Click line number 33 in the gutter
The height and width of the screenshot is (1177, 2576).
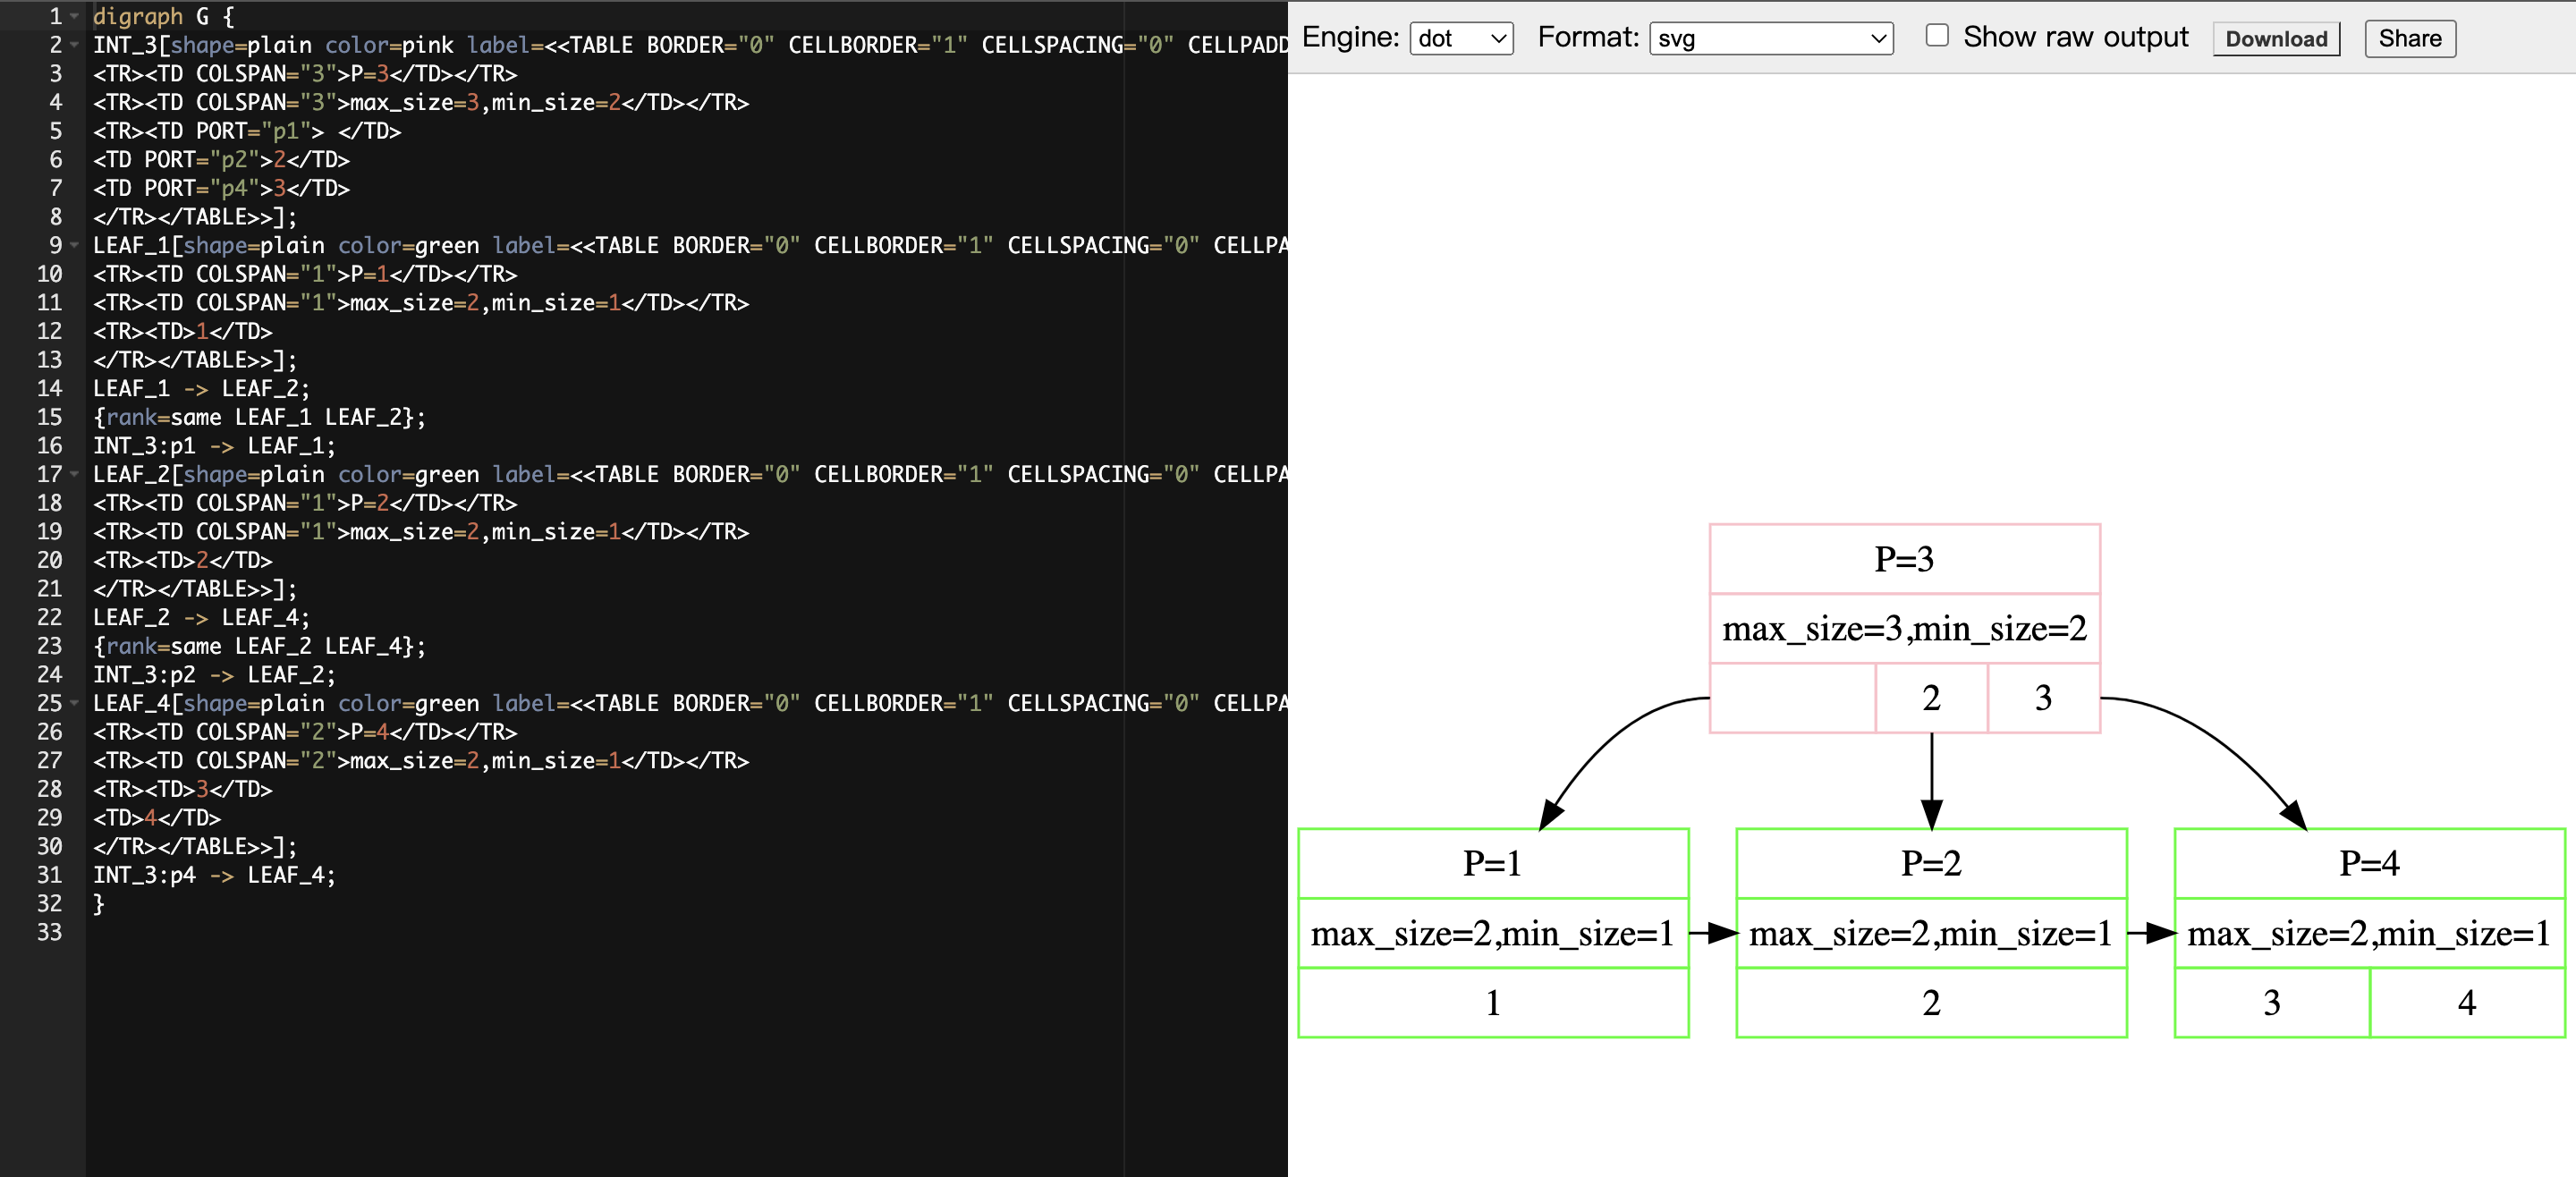(49, 932)
